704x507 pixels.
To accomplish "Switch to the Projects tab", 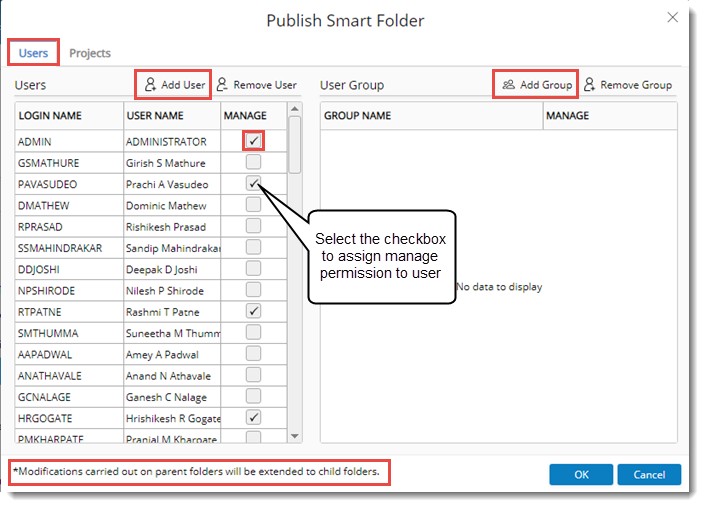I will coord(90,53).
